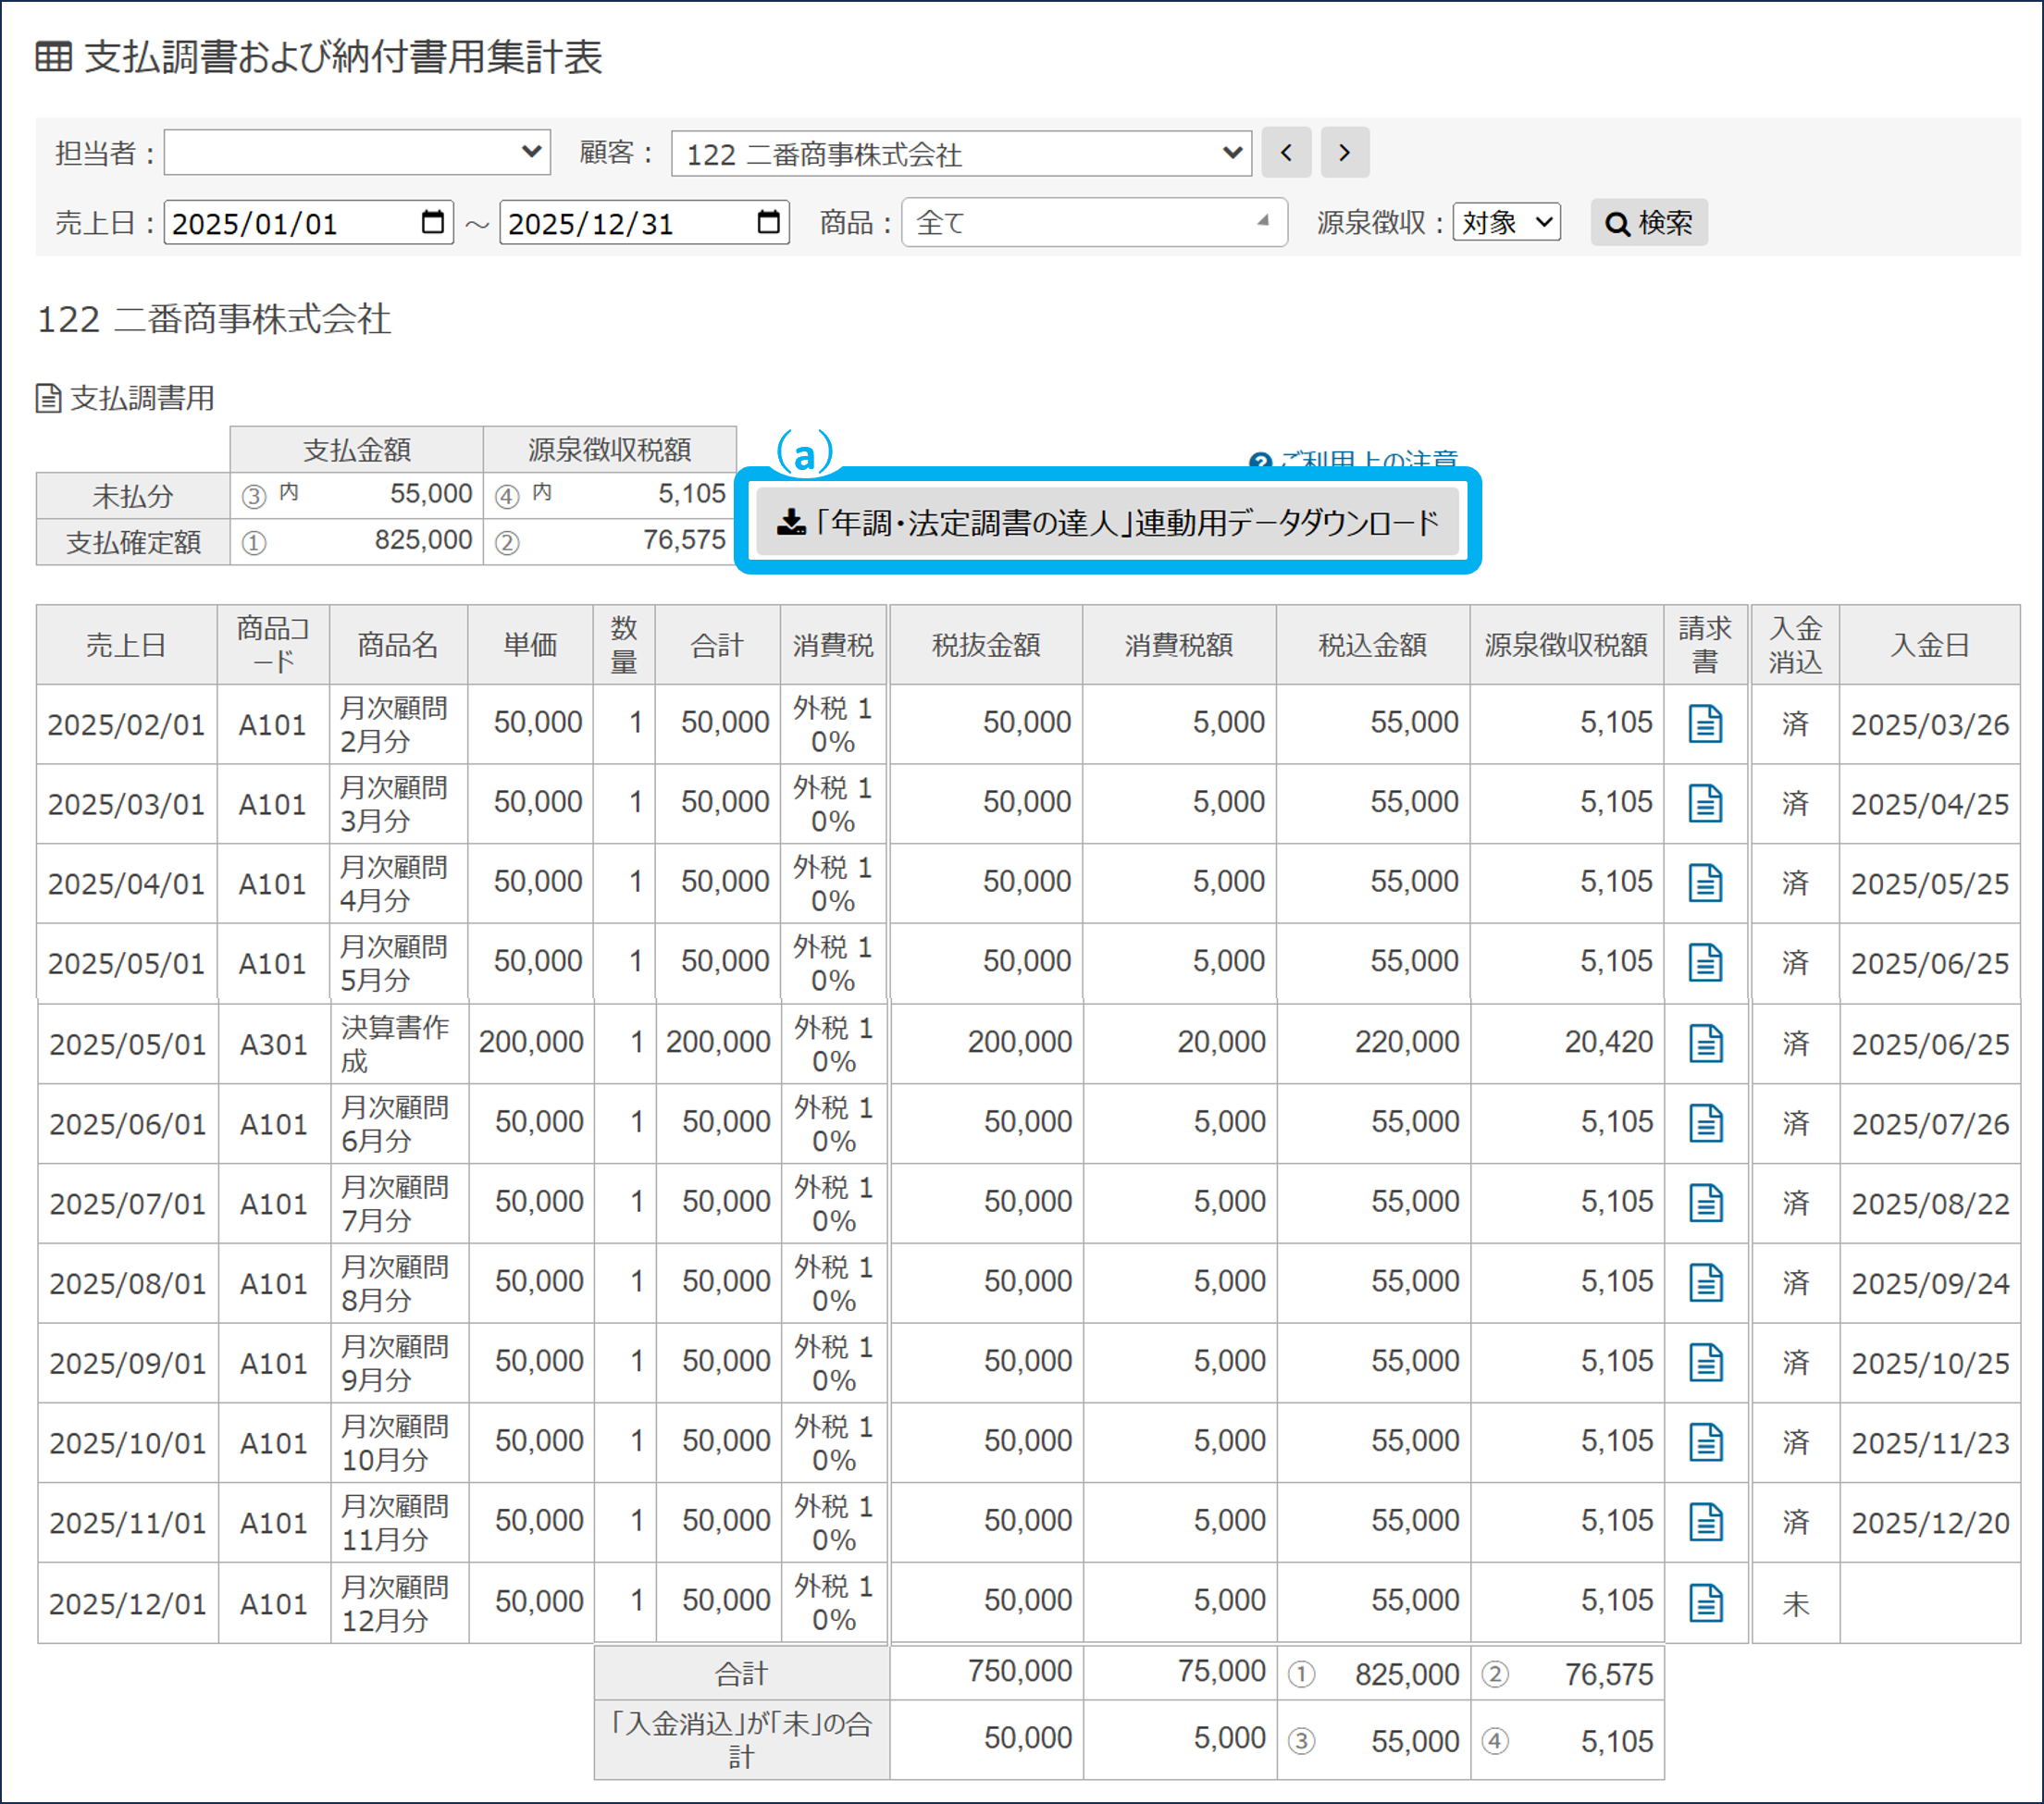Screen dimensions: 2044x1804
Task: Open invoice icon for 決算書作成 row
Action: (x=1705, y=1043)
